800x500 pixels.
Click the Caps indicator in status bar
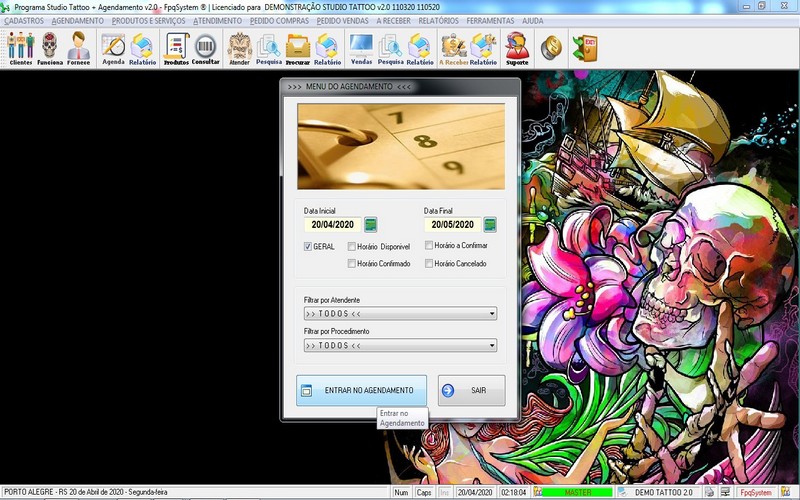pos(424,492)
